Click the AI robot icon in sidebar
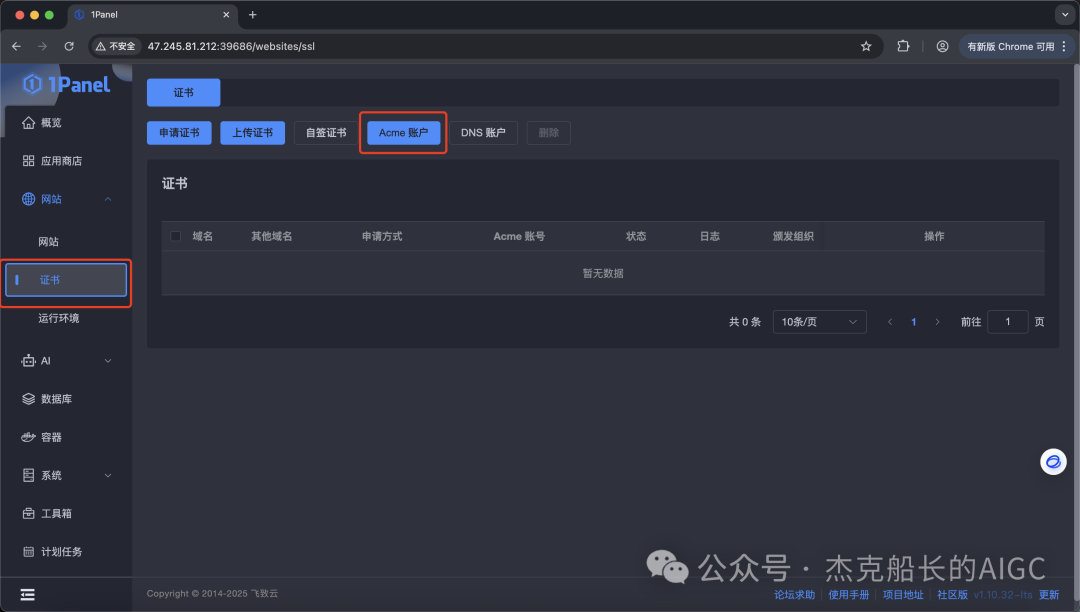1080x612 pixels. pos(28,361)
